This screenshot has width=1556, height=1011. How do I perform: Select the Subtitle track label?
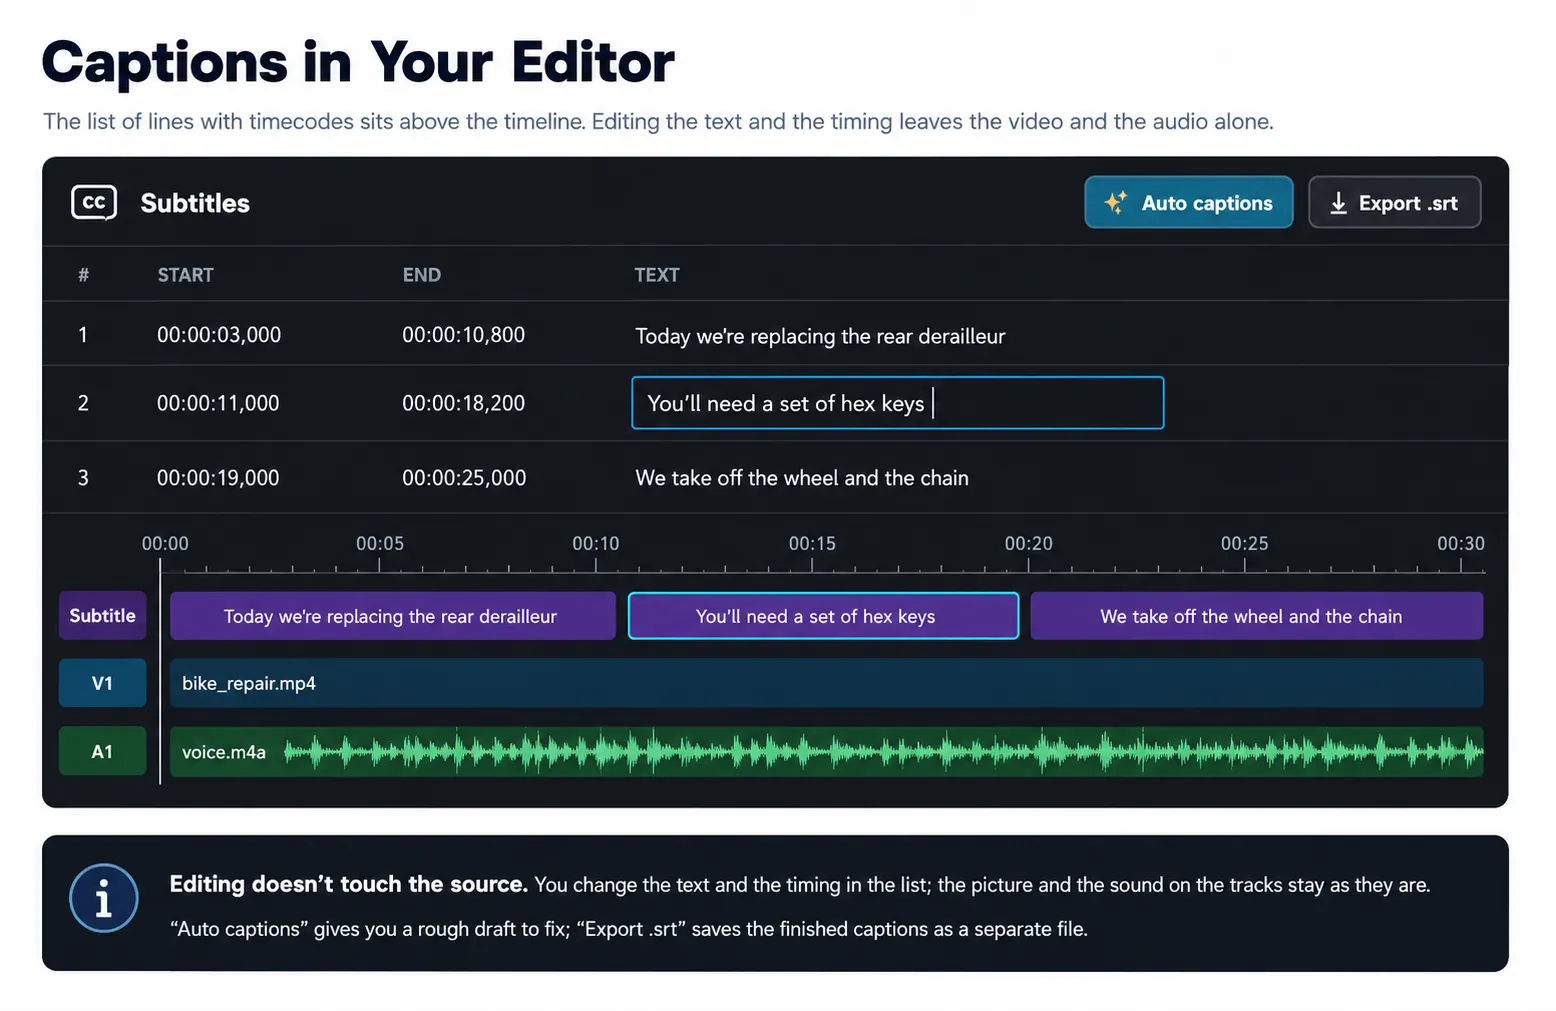pos(102,616)
